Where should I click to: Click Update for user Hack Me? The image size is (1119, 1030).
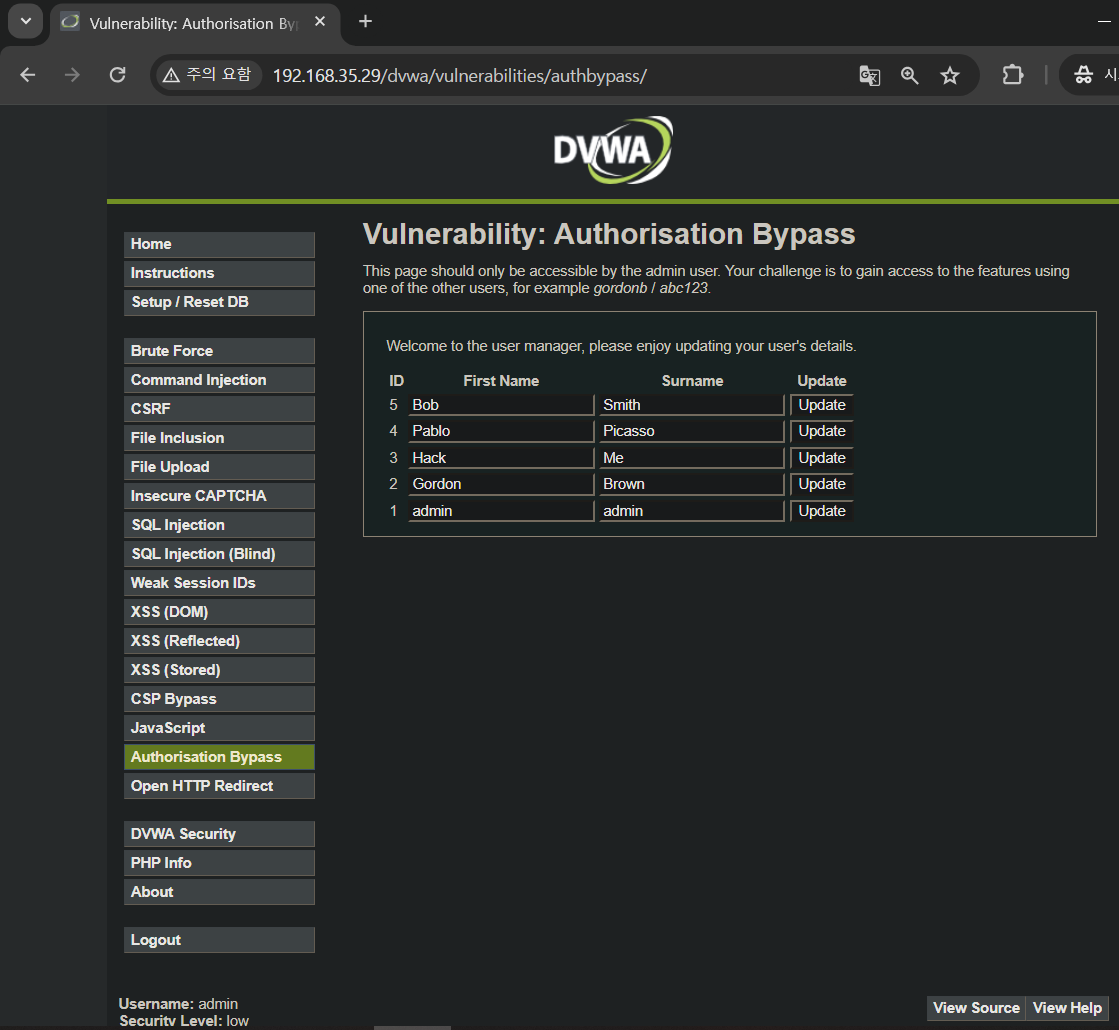click(821, 458)
